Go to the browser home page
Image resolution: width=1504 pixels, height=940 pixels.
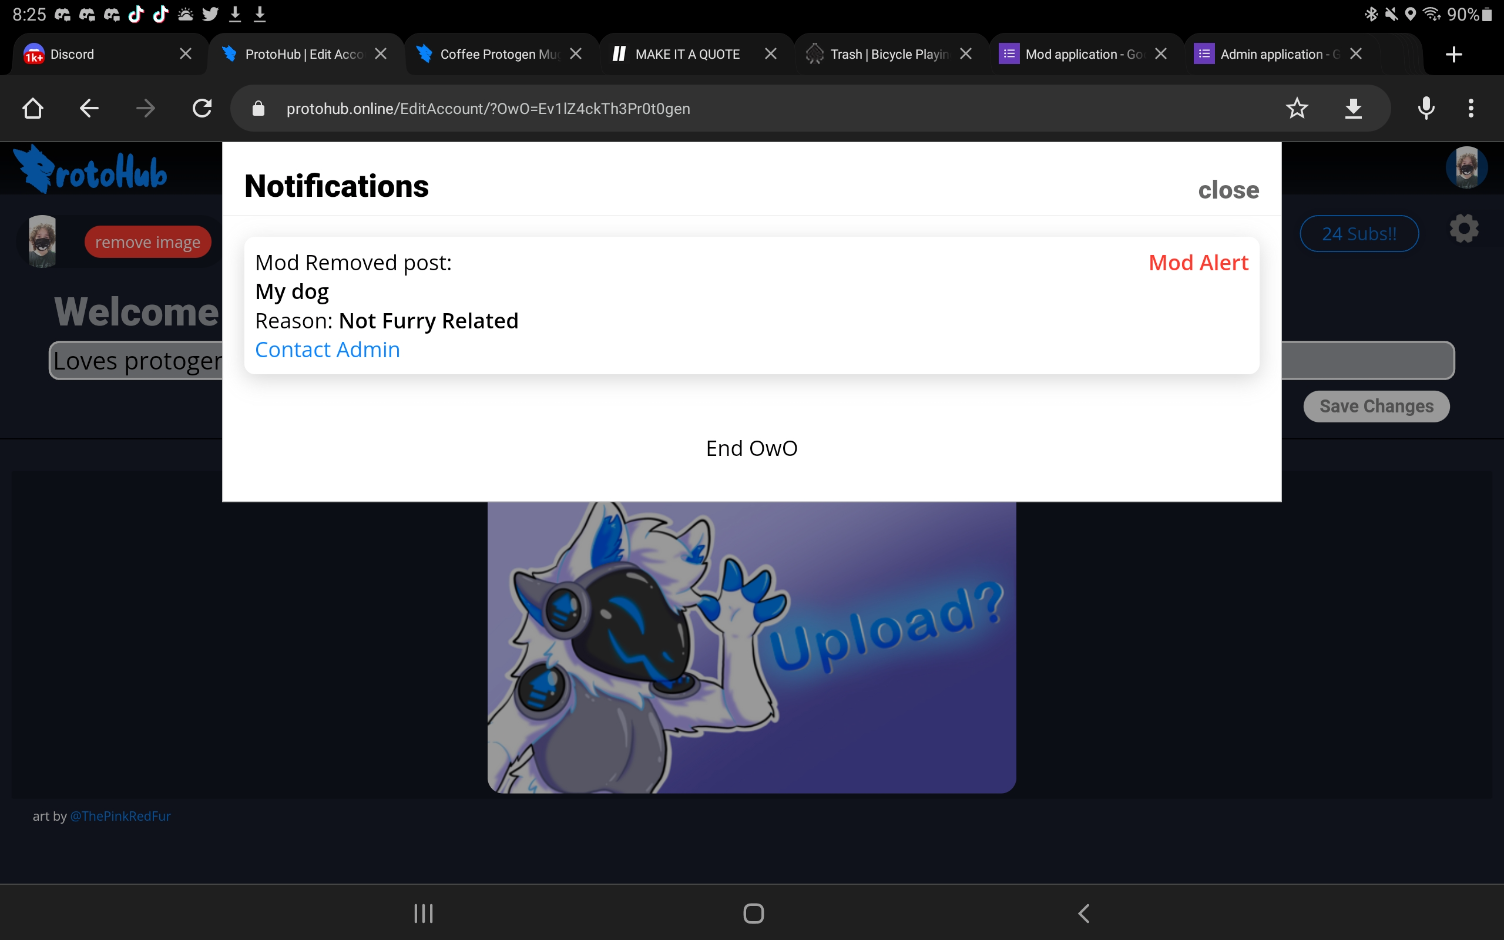[33, 108]
